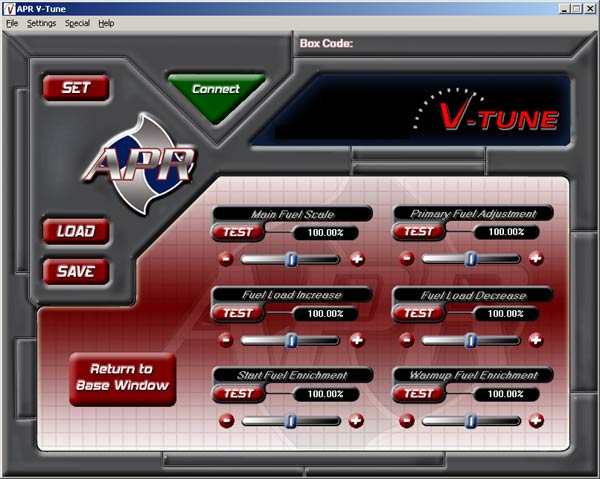This screenshot has height=479, width=600.
Task: Tap the plus icon for Warmup Fuel Enrichment
Action: point(536,421)
